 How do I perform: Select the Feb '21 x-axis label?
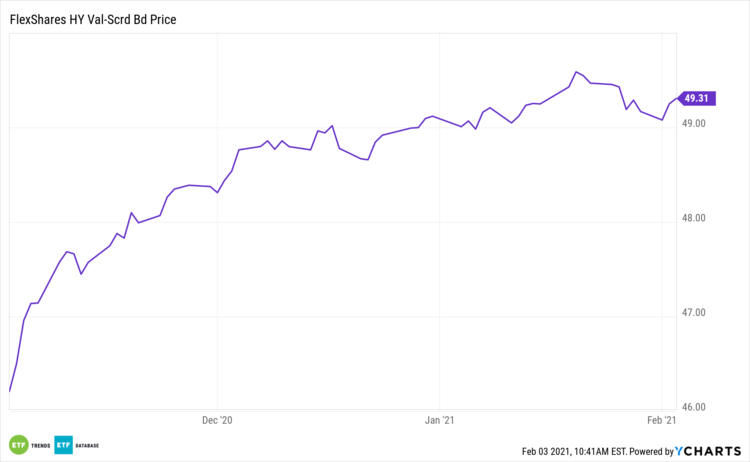(662, 421)
